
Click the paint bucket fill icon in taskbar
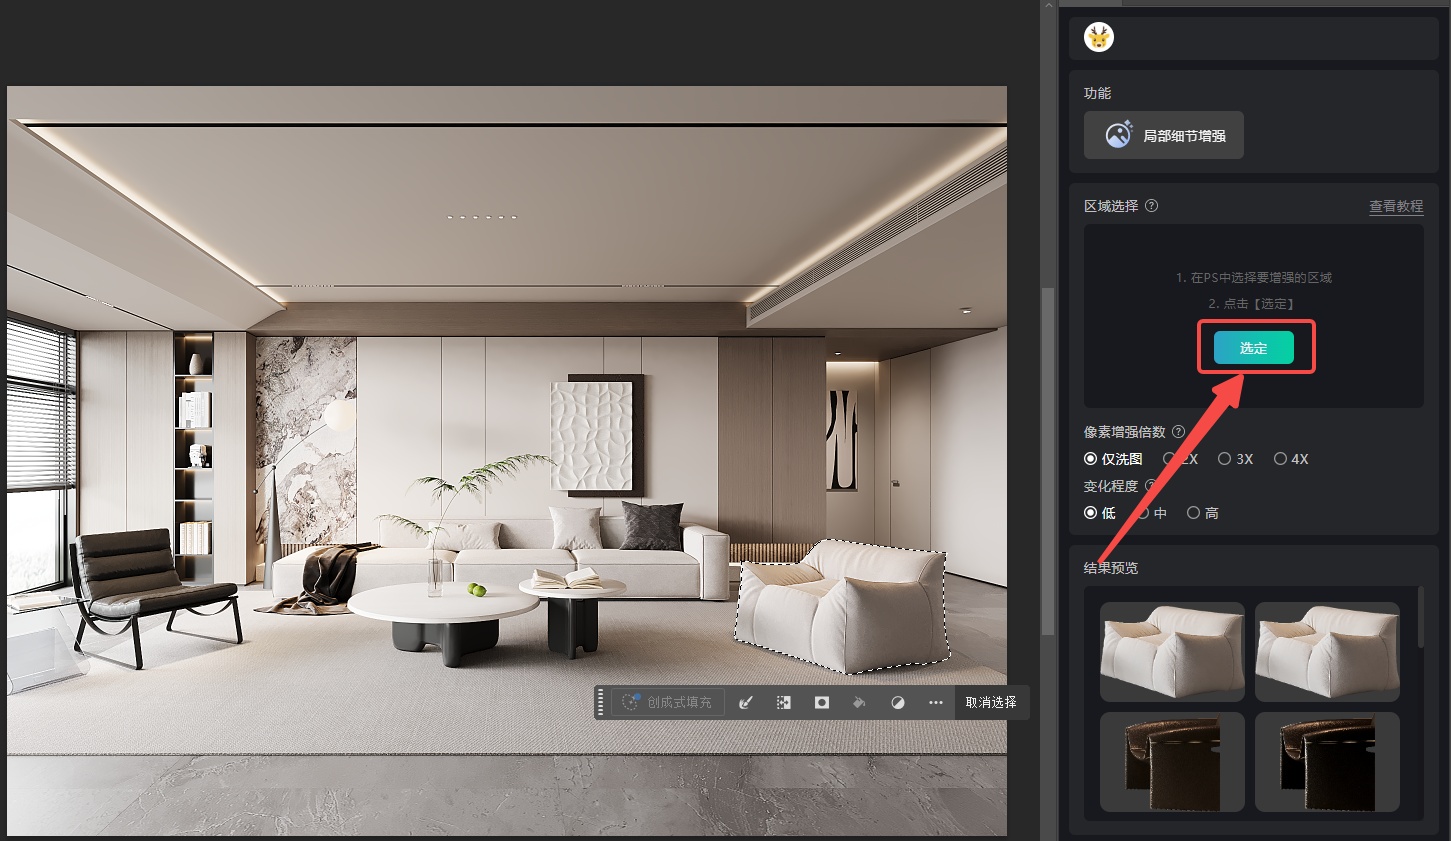pyautogui.click(x=859, y=702)
